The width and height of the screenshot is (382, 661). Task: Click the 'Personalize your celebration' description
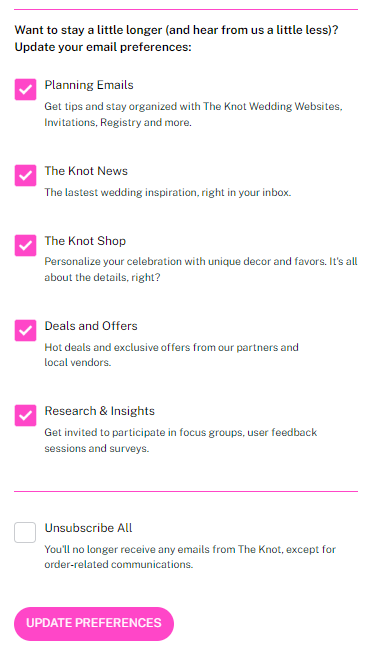[201, 269]
